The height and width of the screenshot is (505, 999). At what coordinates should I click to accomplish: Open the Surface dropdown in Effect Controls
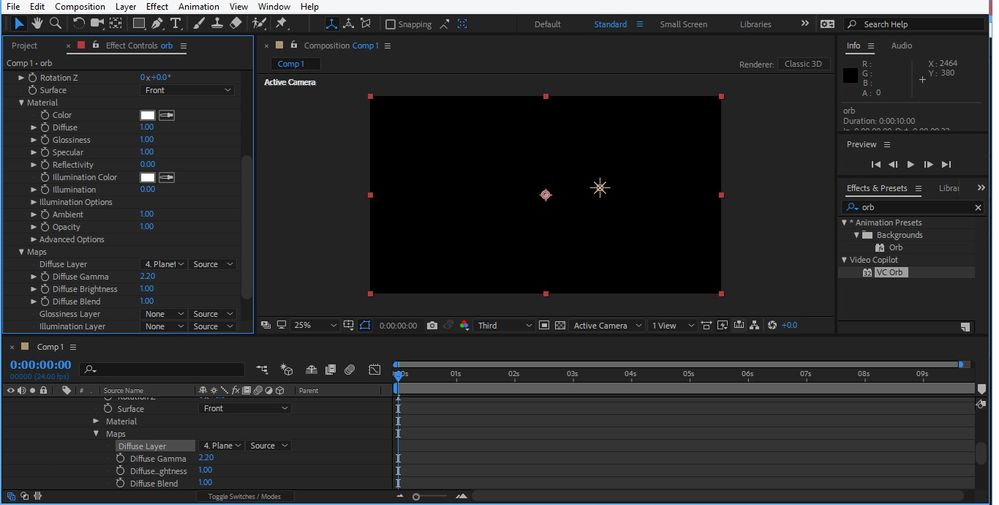[187, 90]
